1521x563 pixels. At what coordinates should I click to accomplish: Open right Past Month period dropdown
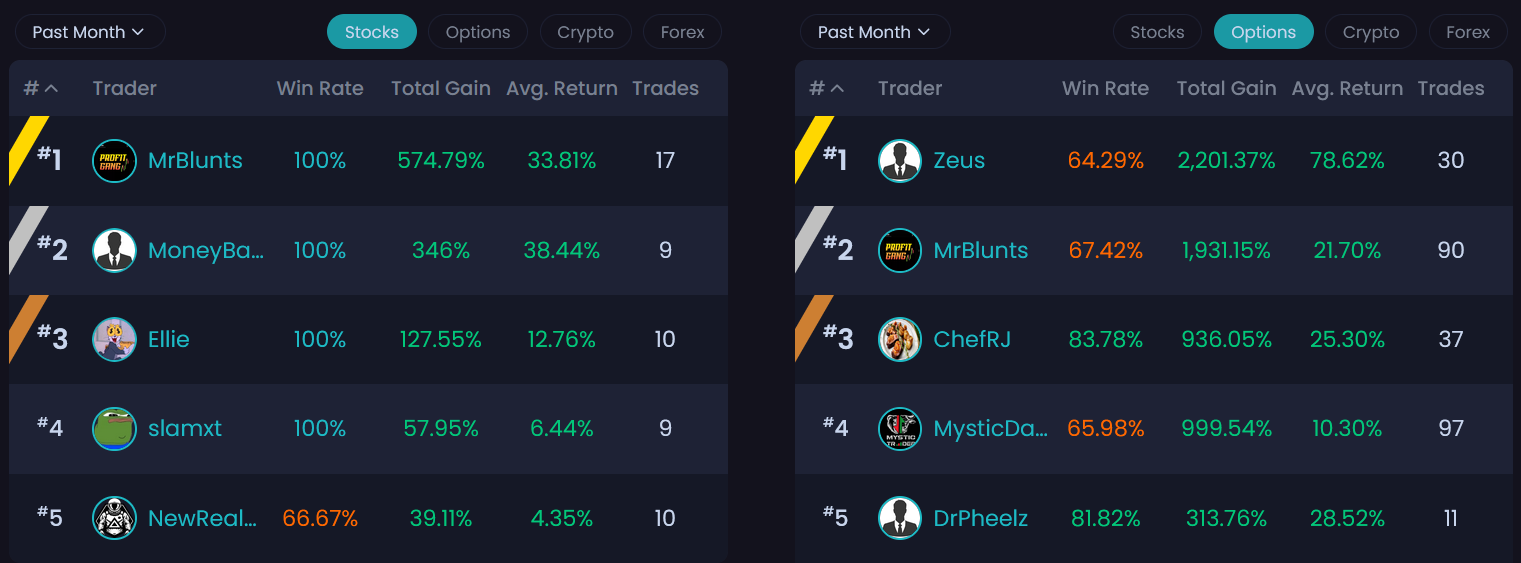point(874,32)
